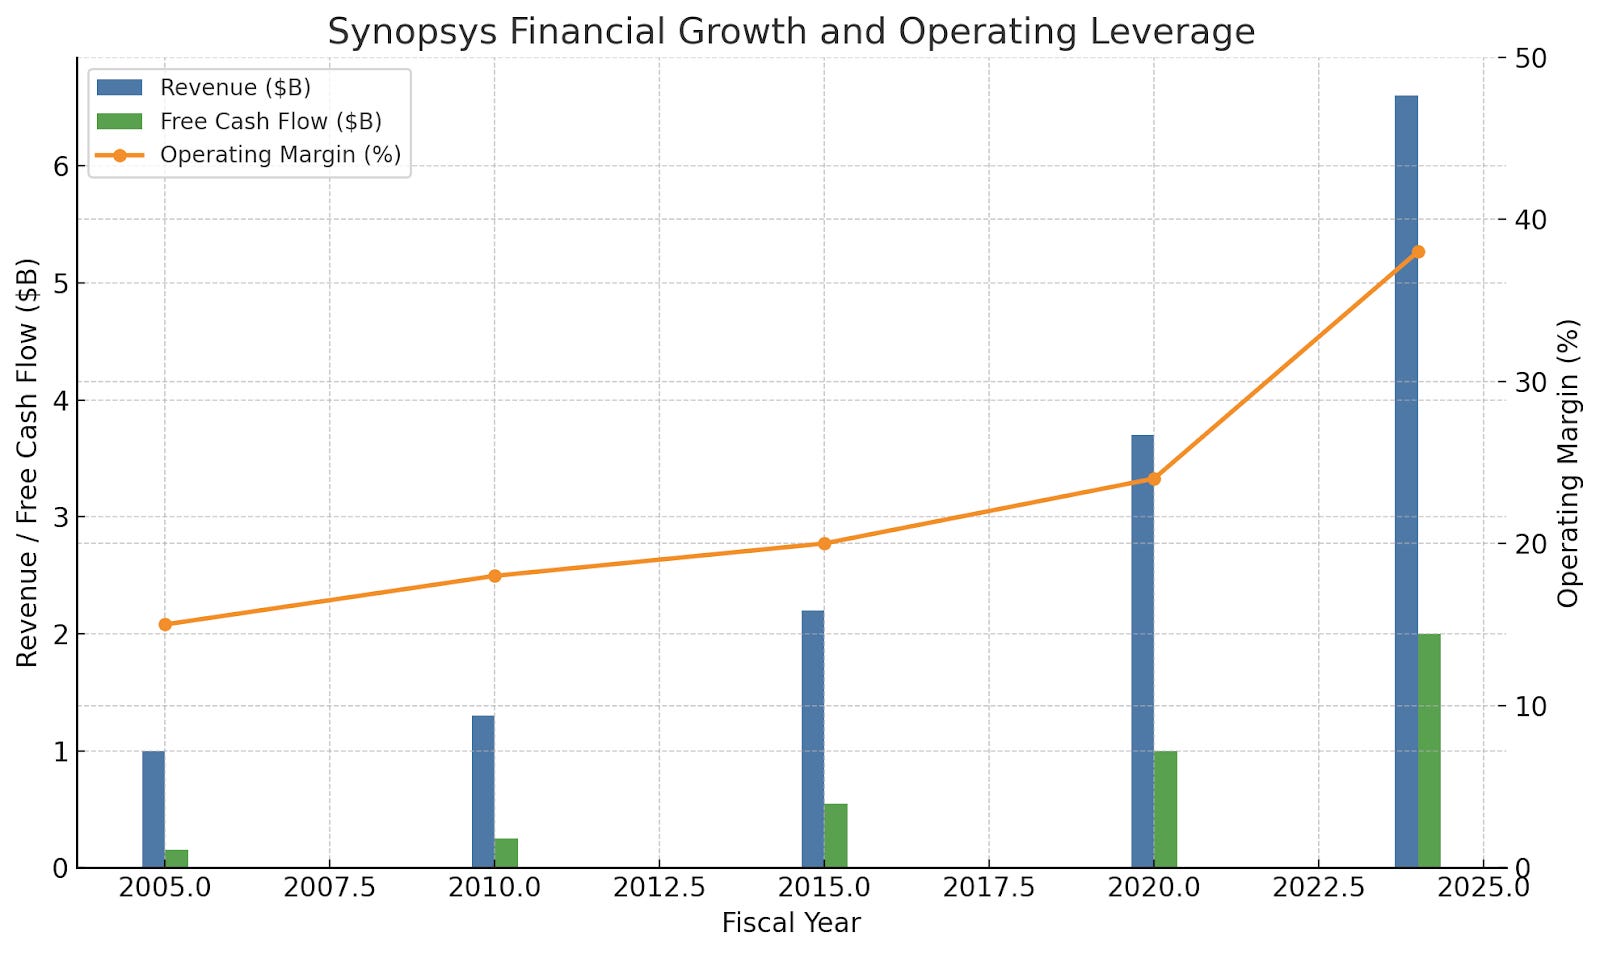
Task: Click the '4' left y-axis tick label
Action: 61,400
